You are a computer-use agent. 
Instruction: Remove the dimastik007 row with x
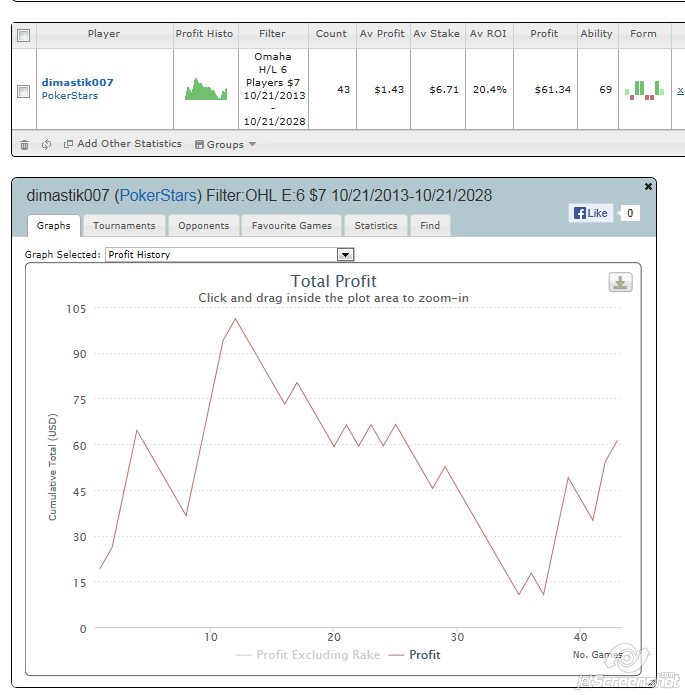point(680,90)
